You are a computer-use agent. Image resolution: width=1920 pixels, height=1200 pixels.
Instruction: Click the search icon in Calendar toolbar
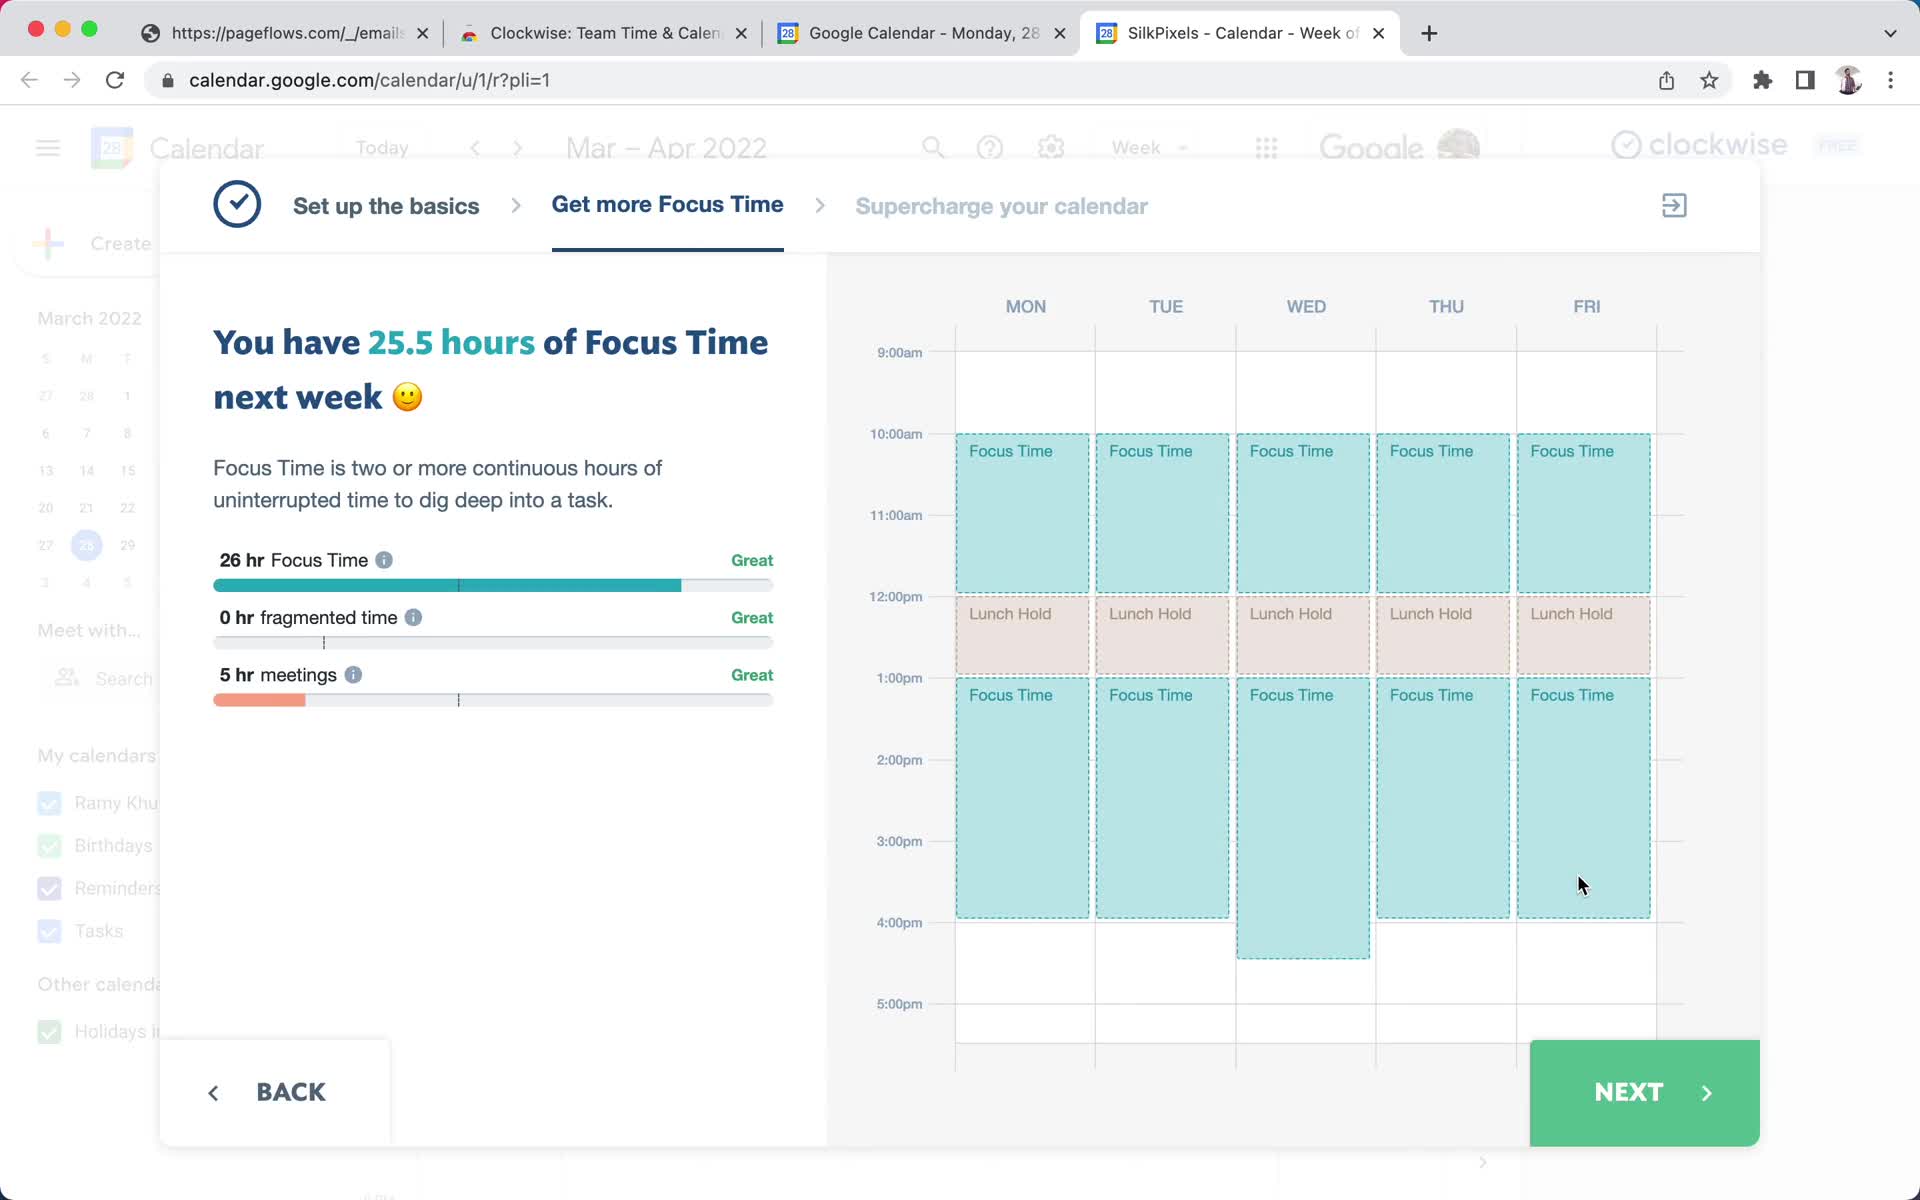pyautogui.click(x=933, y=148)
